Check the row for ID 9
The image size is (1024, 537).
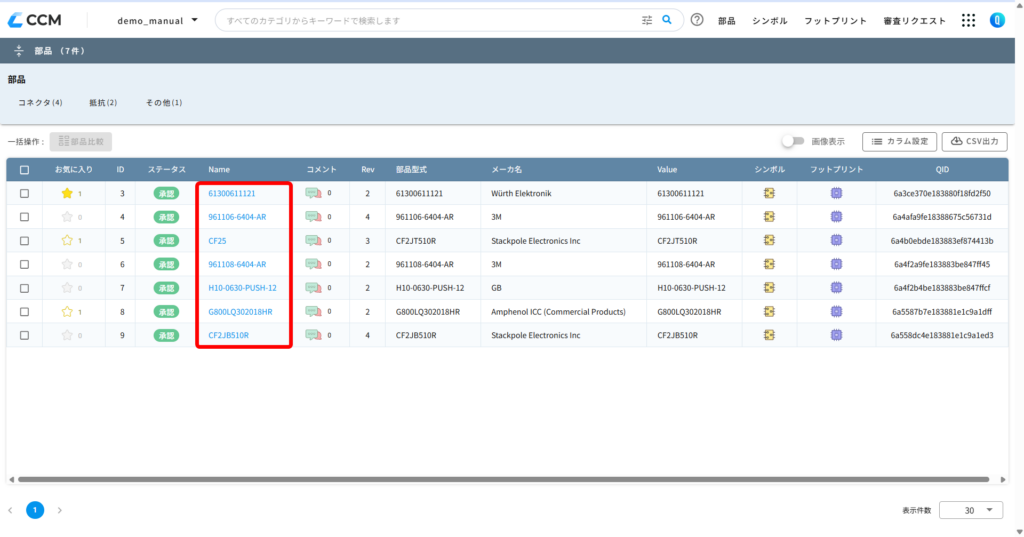click(24, 335)
